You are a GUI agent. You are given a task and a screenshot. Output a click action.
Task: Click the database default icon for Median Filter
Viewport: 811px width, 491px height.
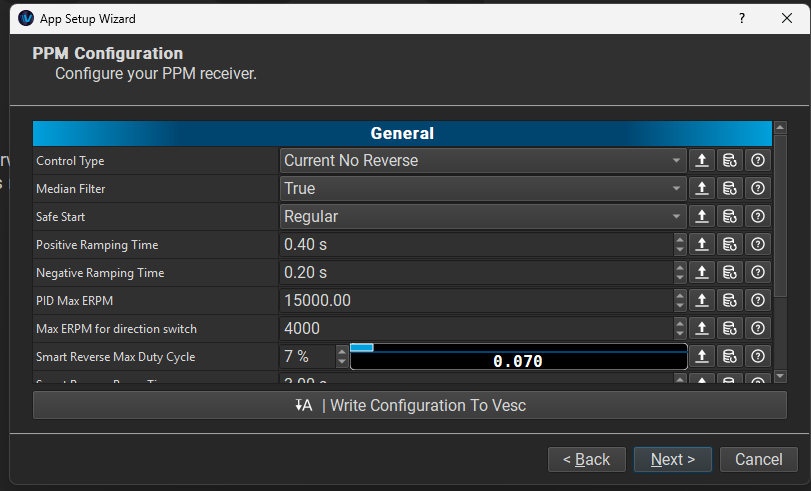pos(730,188)
